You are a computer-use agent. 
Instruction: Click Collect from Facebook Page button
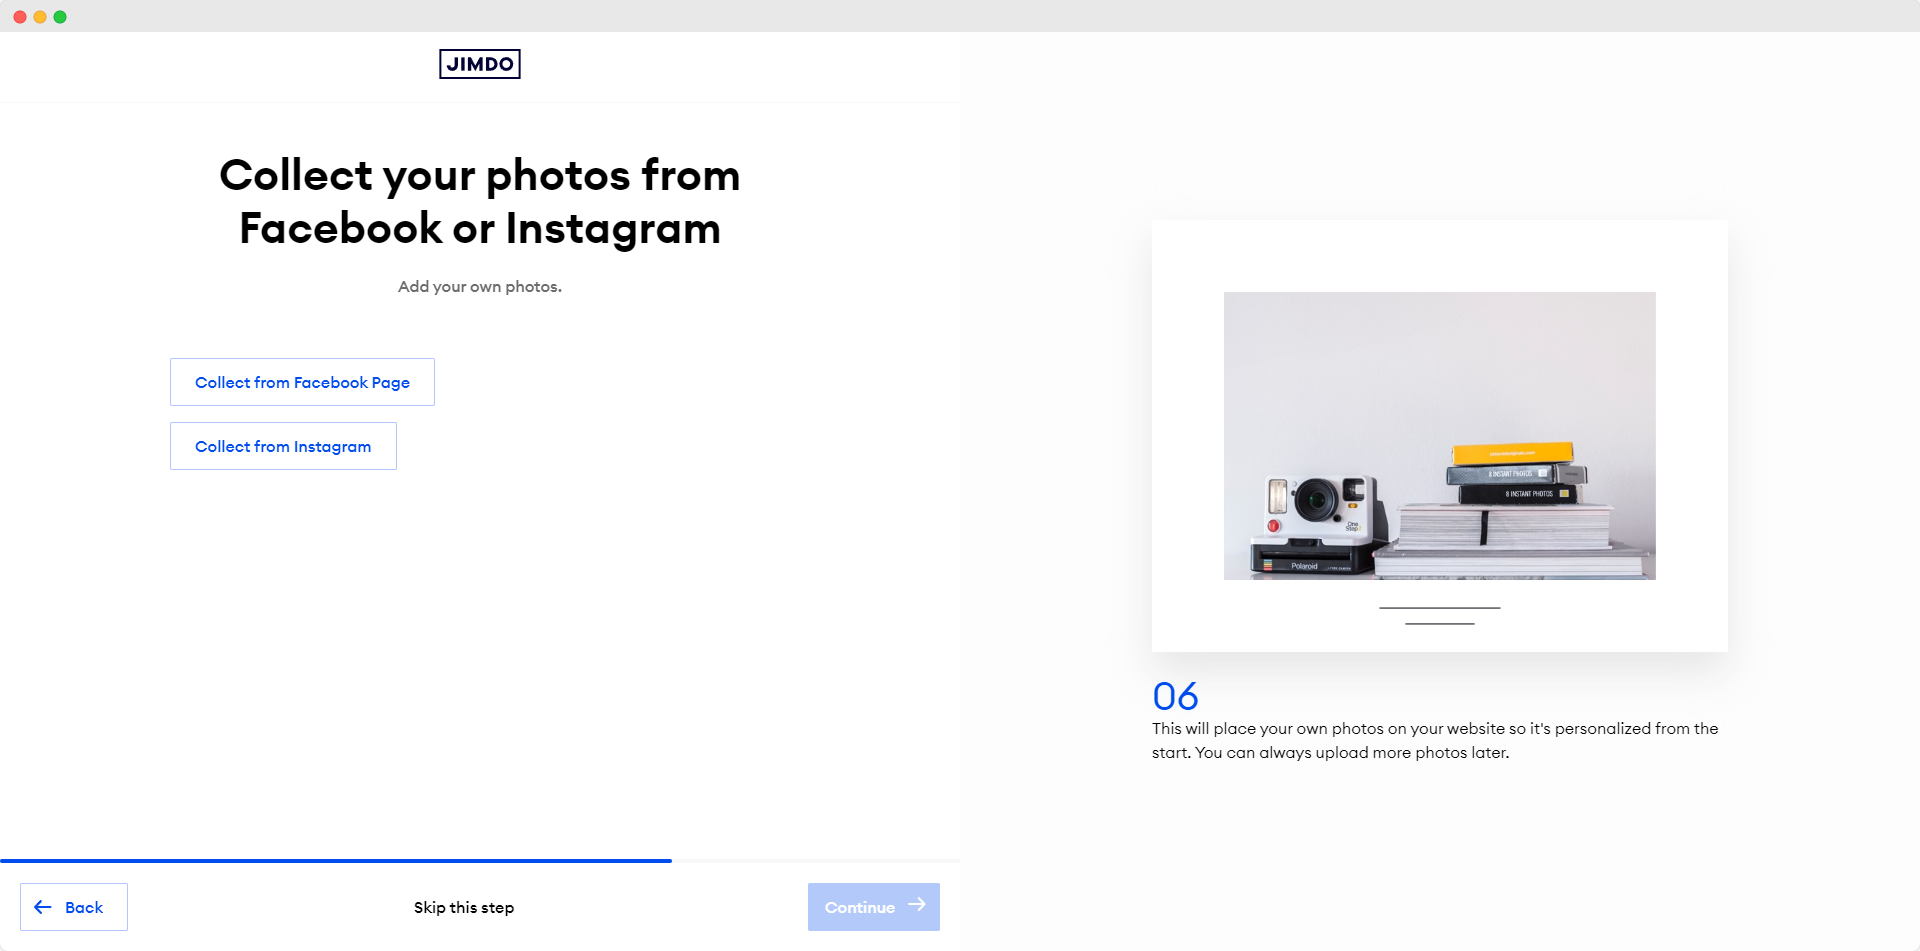tap(302, 382)
